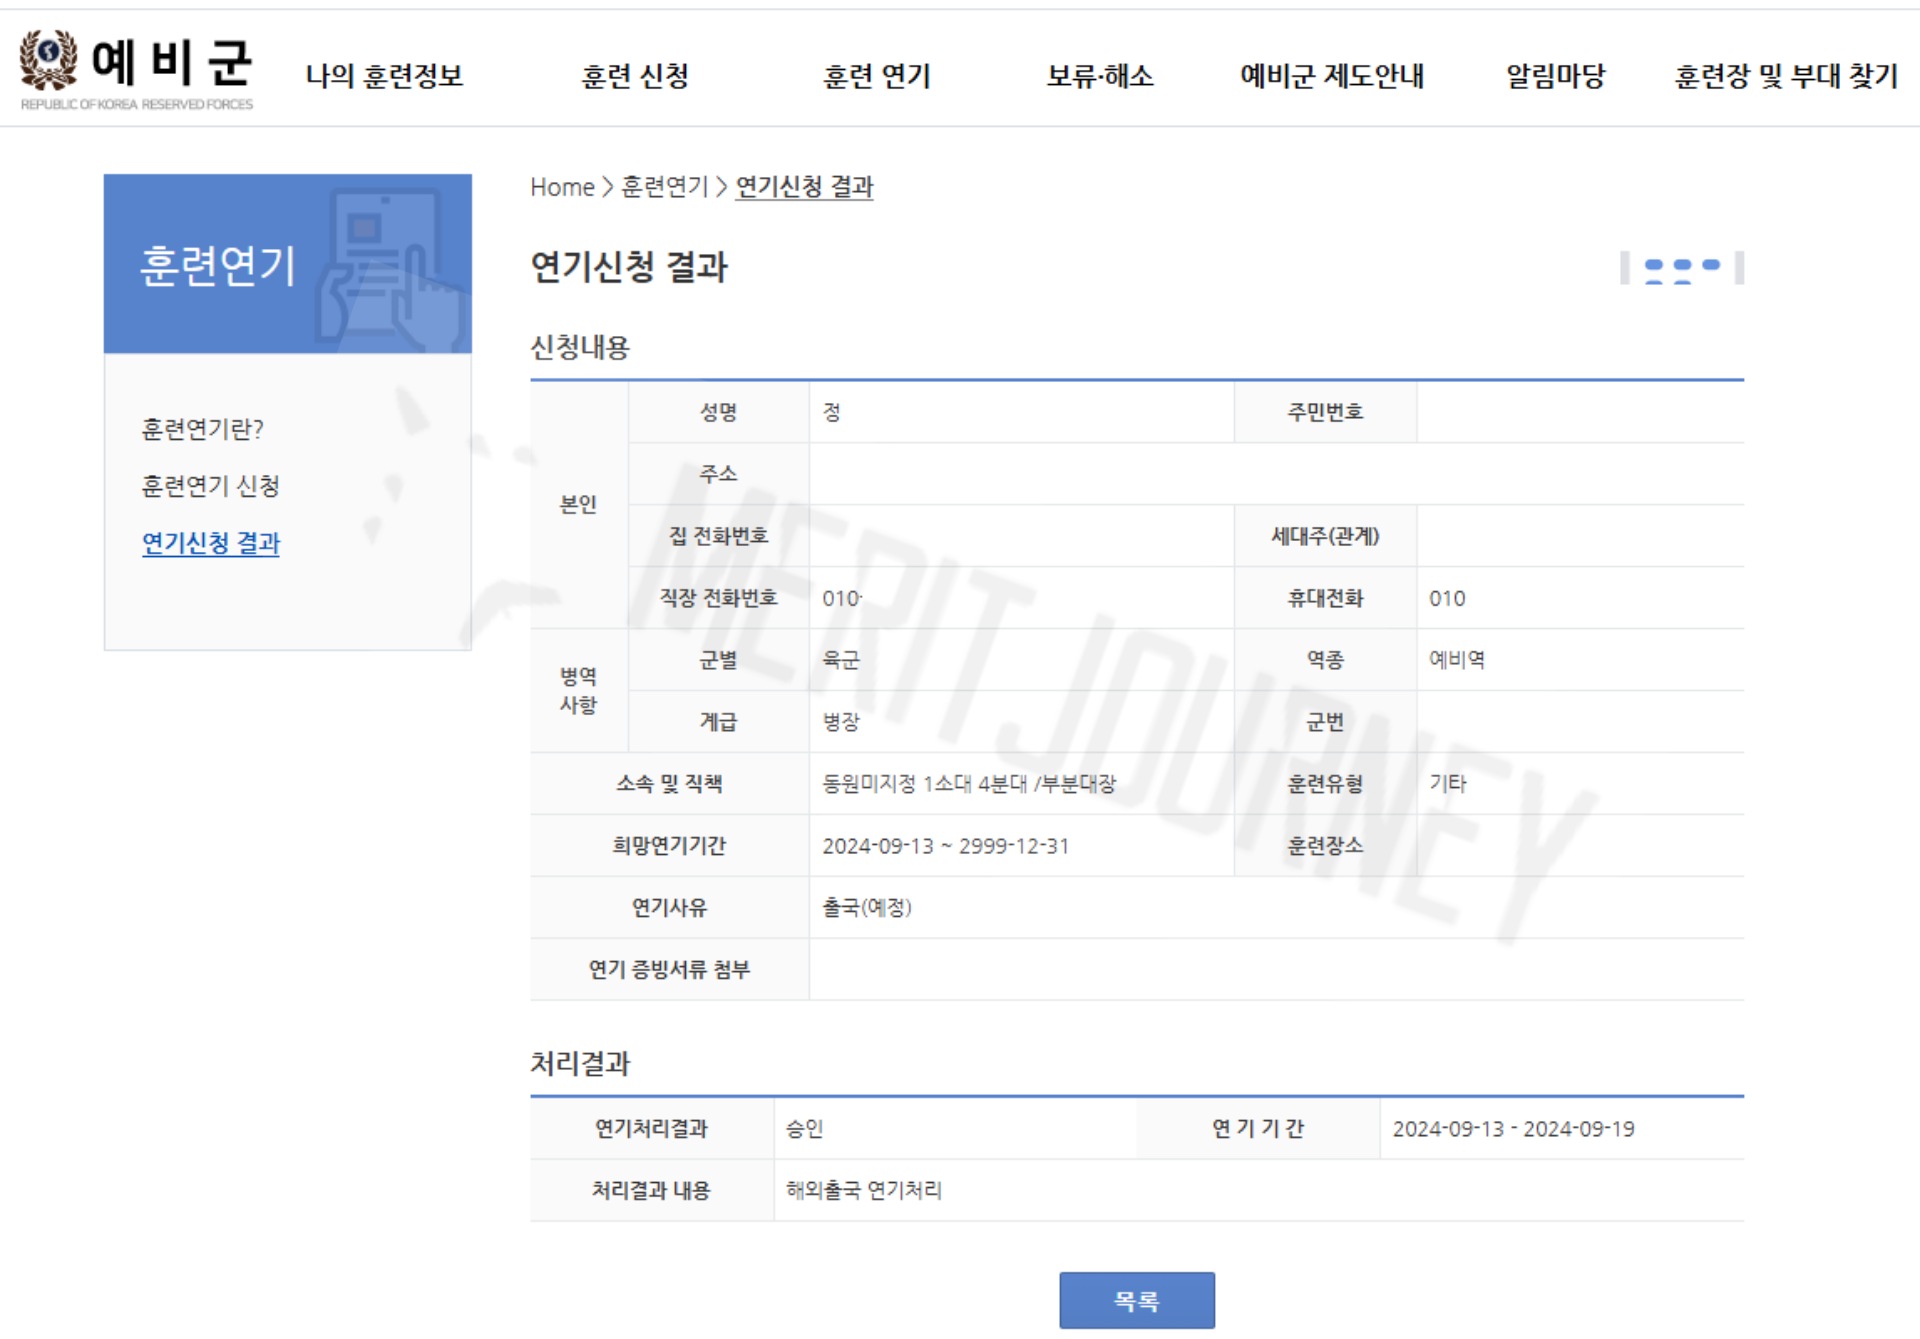Click 훈련연기 in the breadcrumb
The width and height of the screenshot is (1920, 1339).
point(665,187)
